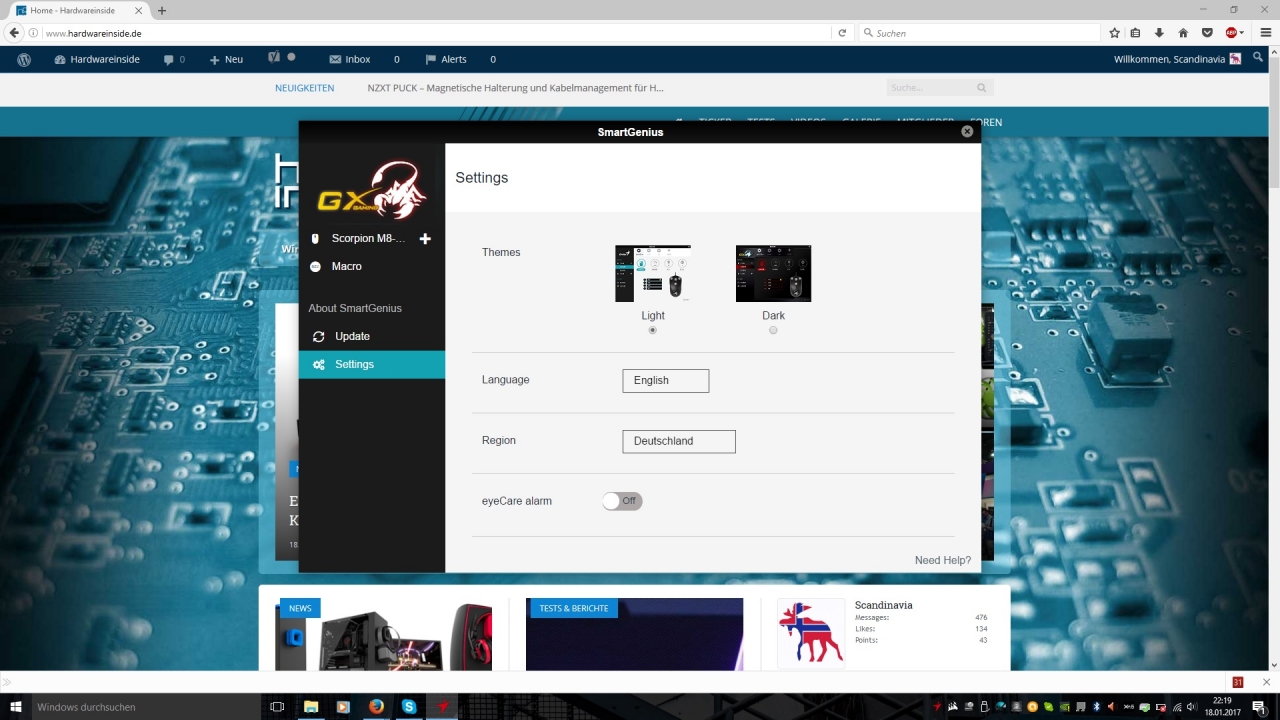
Task: Expand the Adblock Plus dropdown menu
Action: 1242,33
